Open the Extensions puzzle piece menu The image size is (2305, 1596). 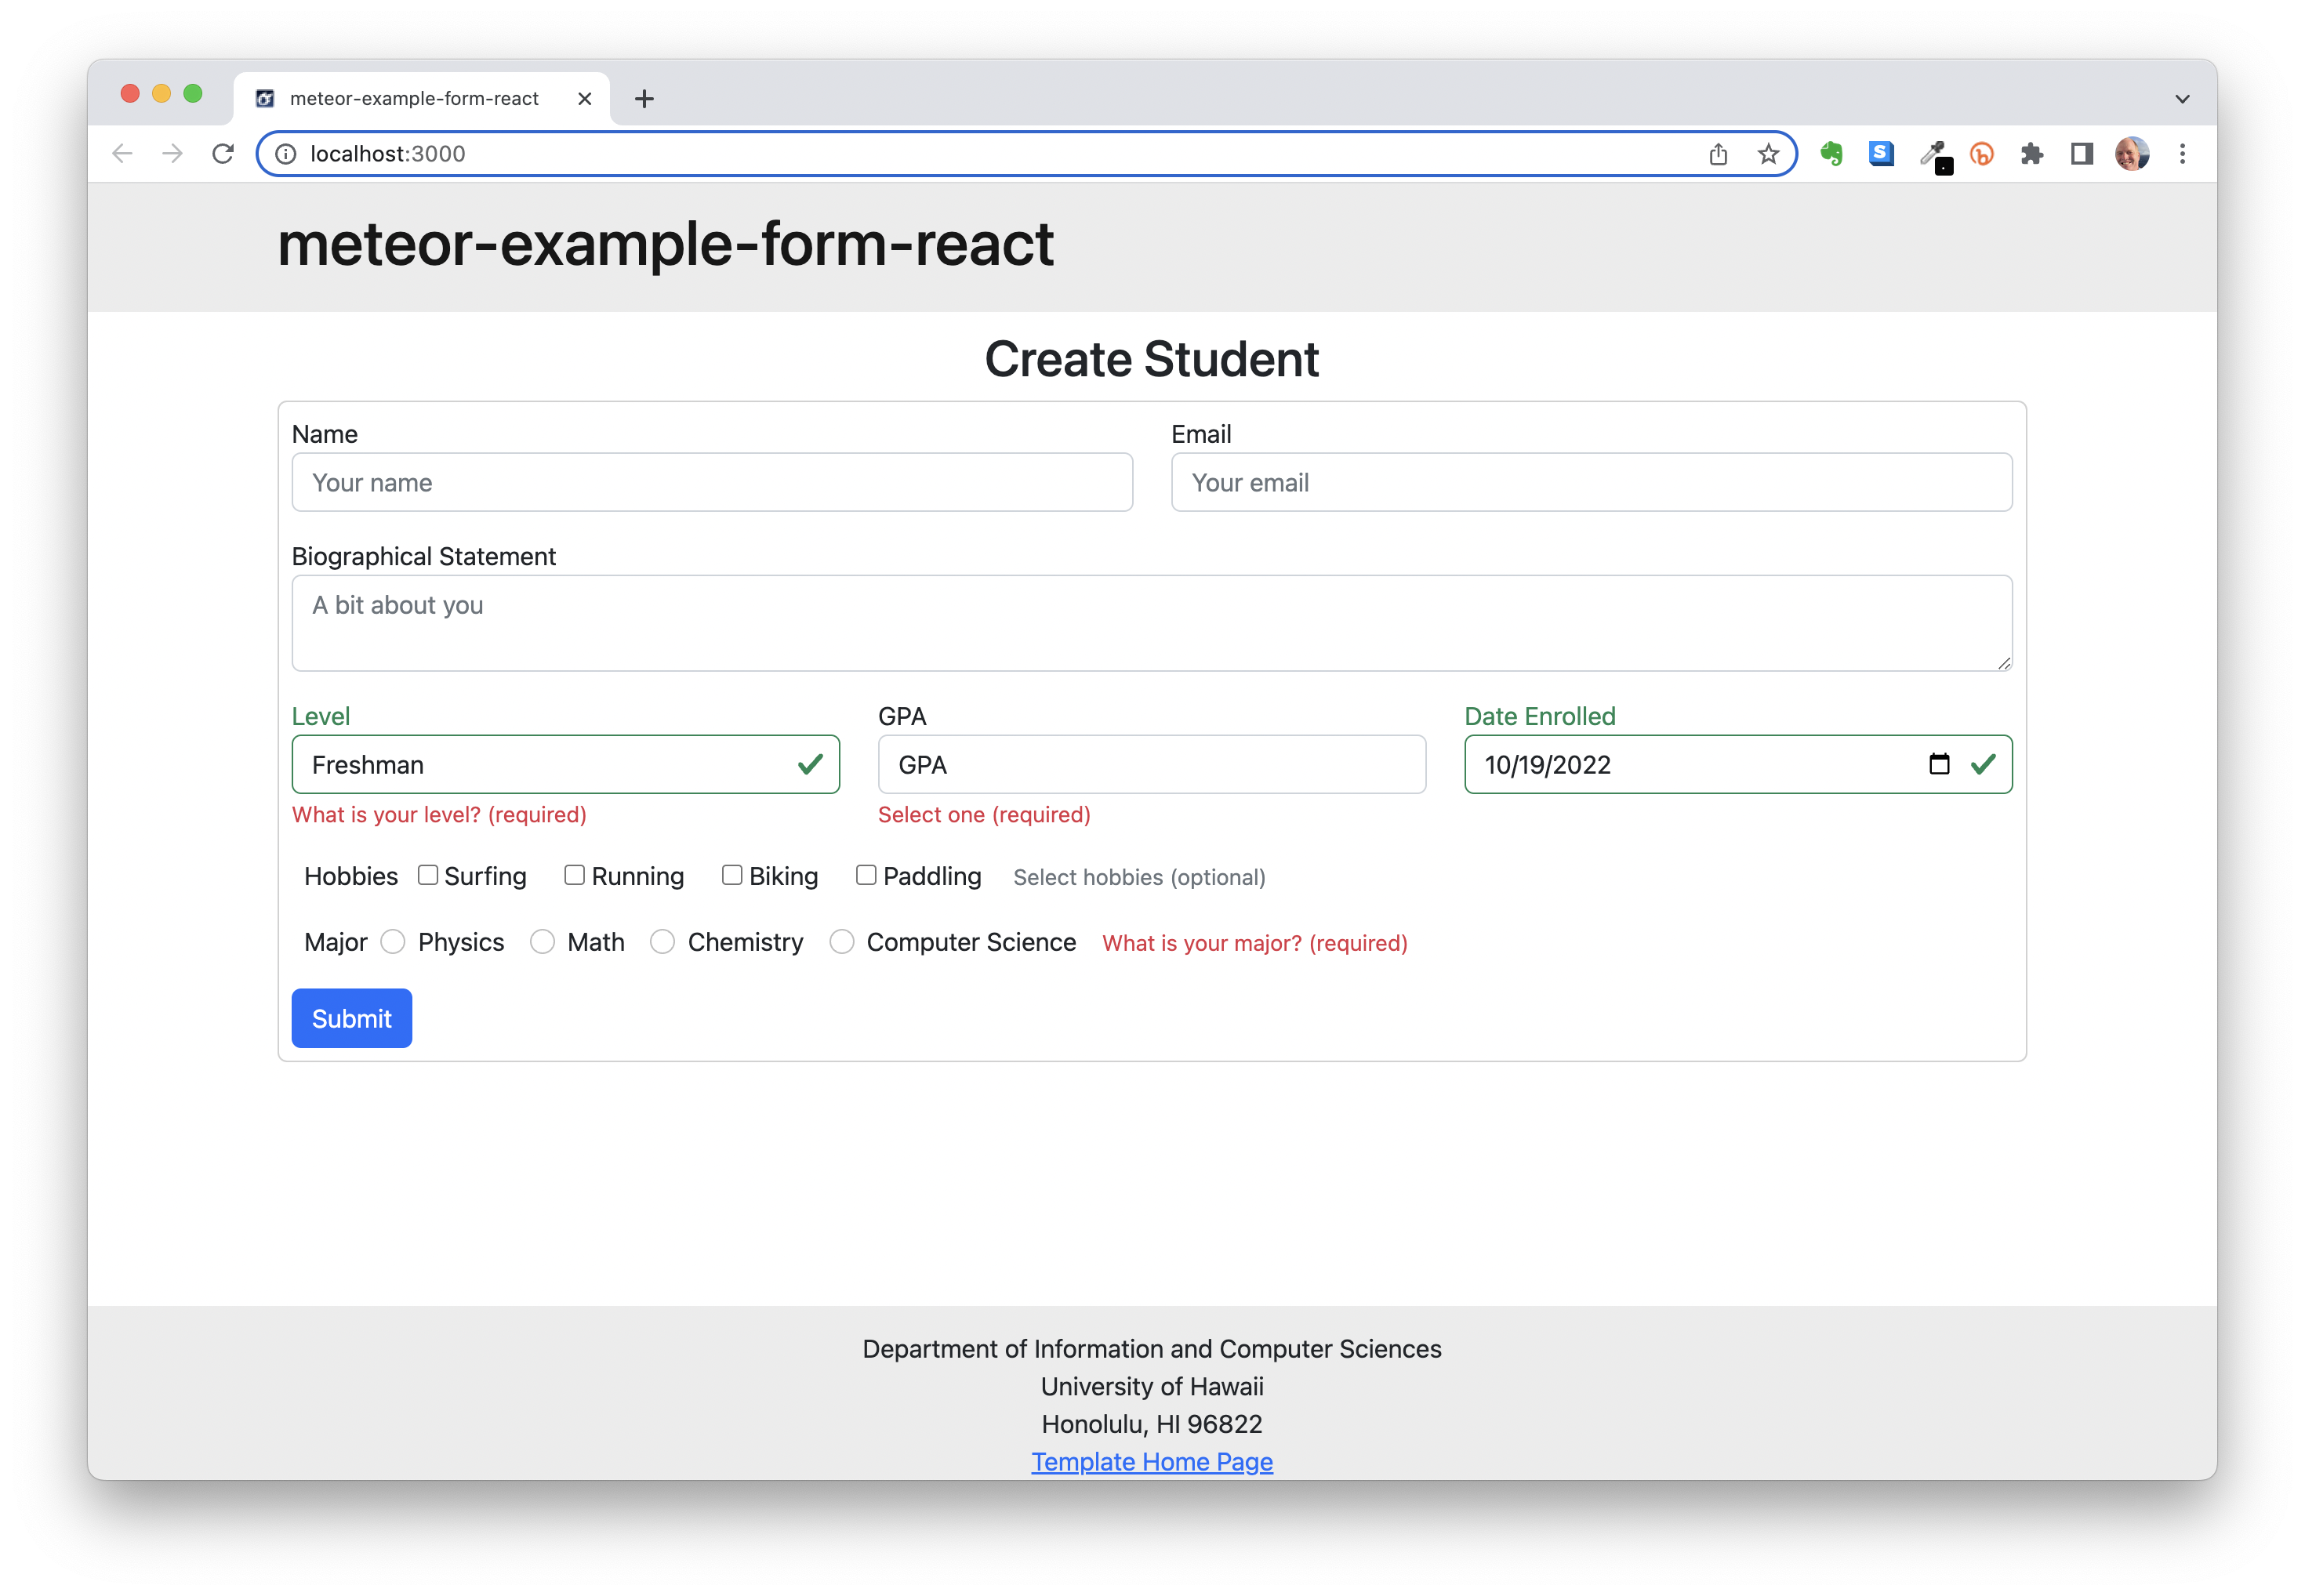2031,154
